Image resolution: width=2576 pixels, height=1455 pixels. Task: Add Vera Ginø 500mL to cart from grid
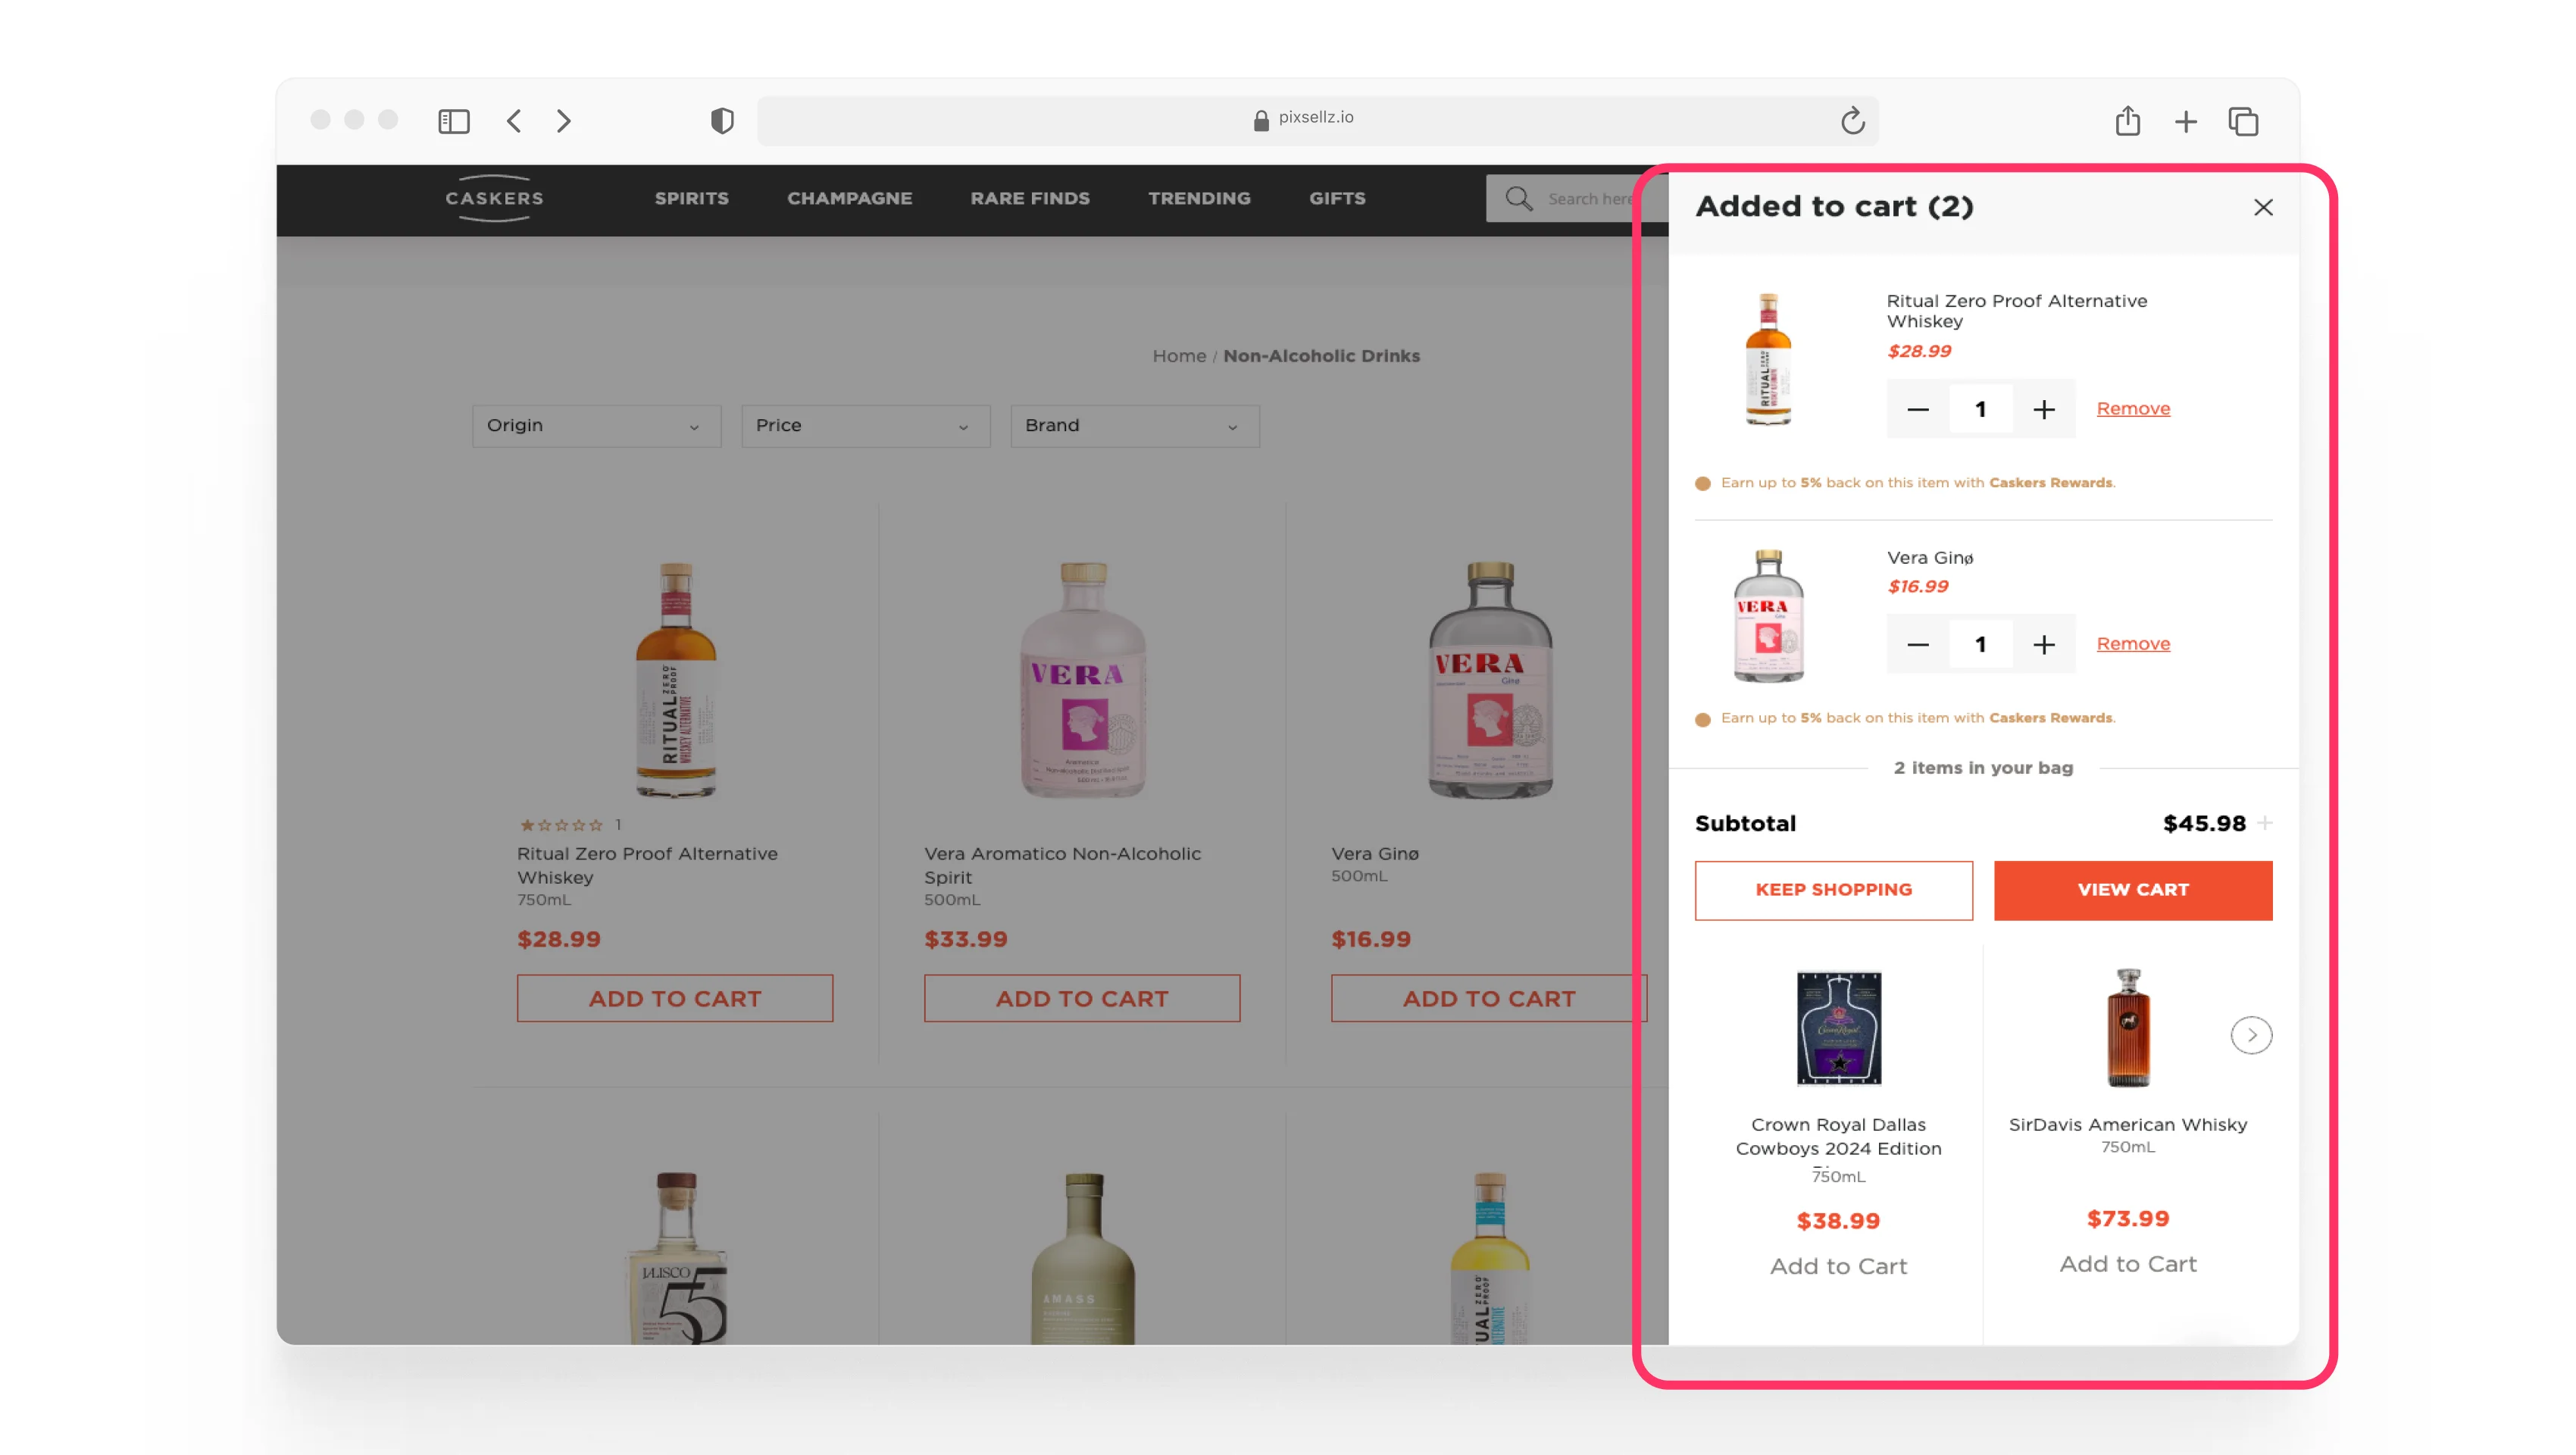(x=1488, y=998)
